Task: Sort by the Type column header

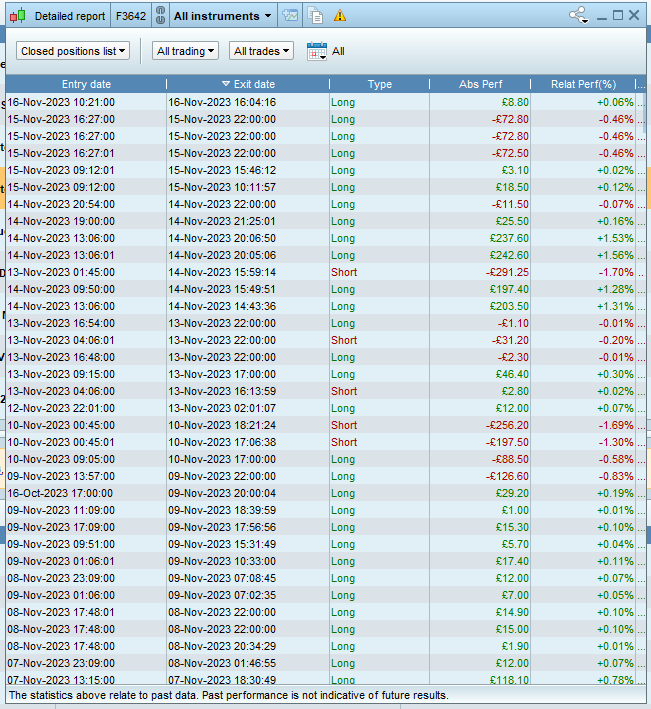Action: 380,84
